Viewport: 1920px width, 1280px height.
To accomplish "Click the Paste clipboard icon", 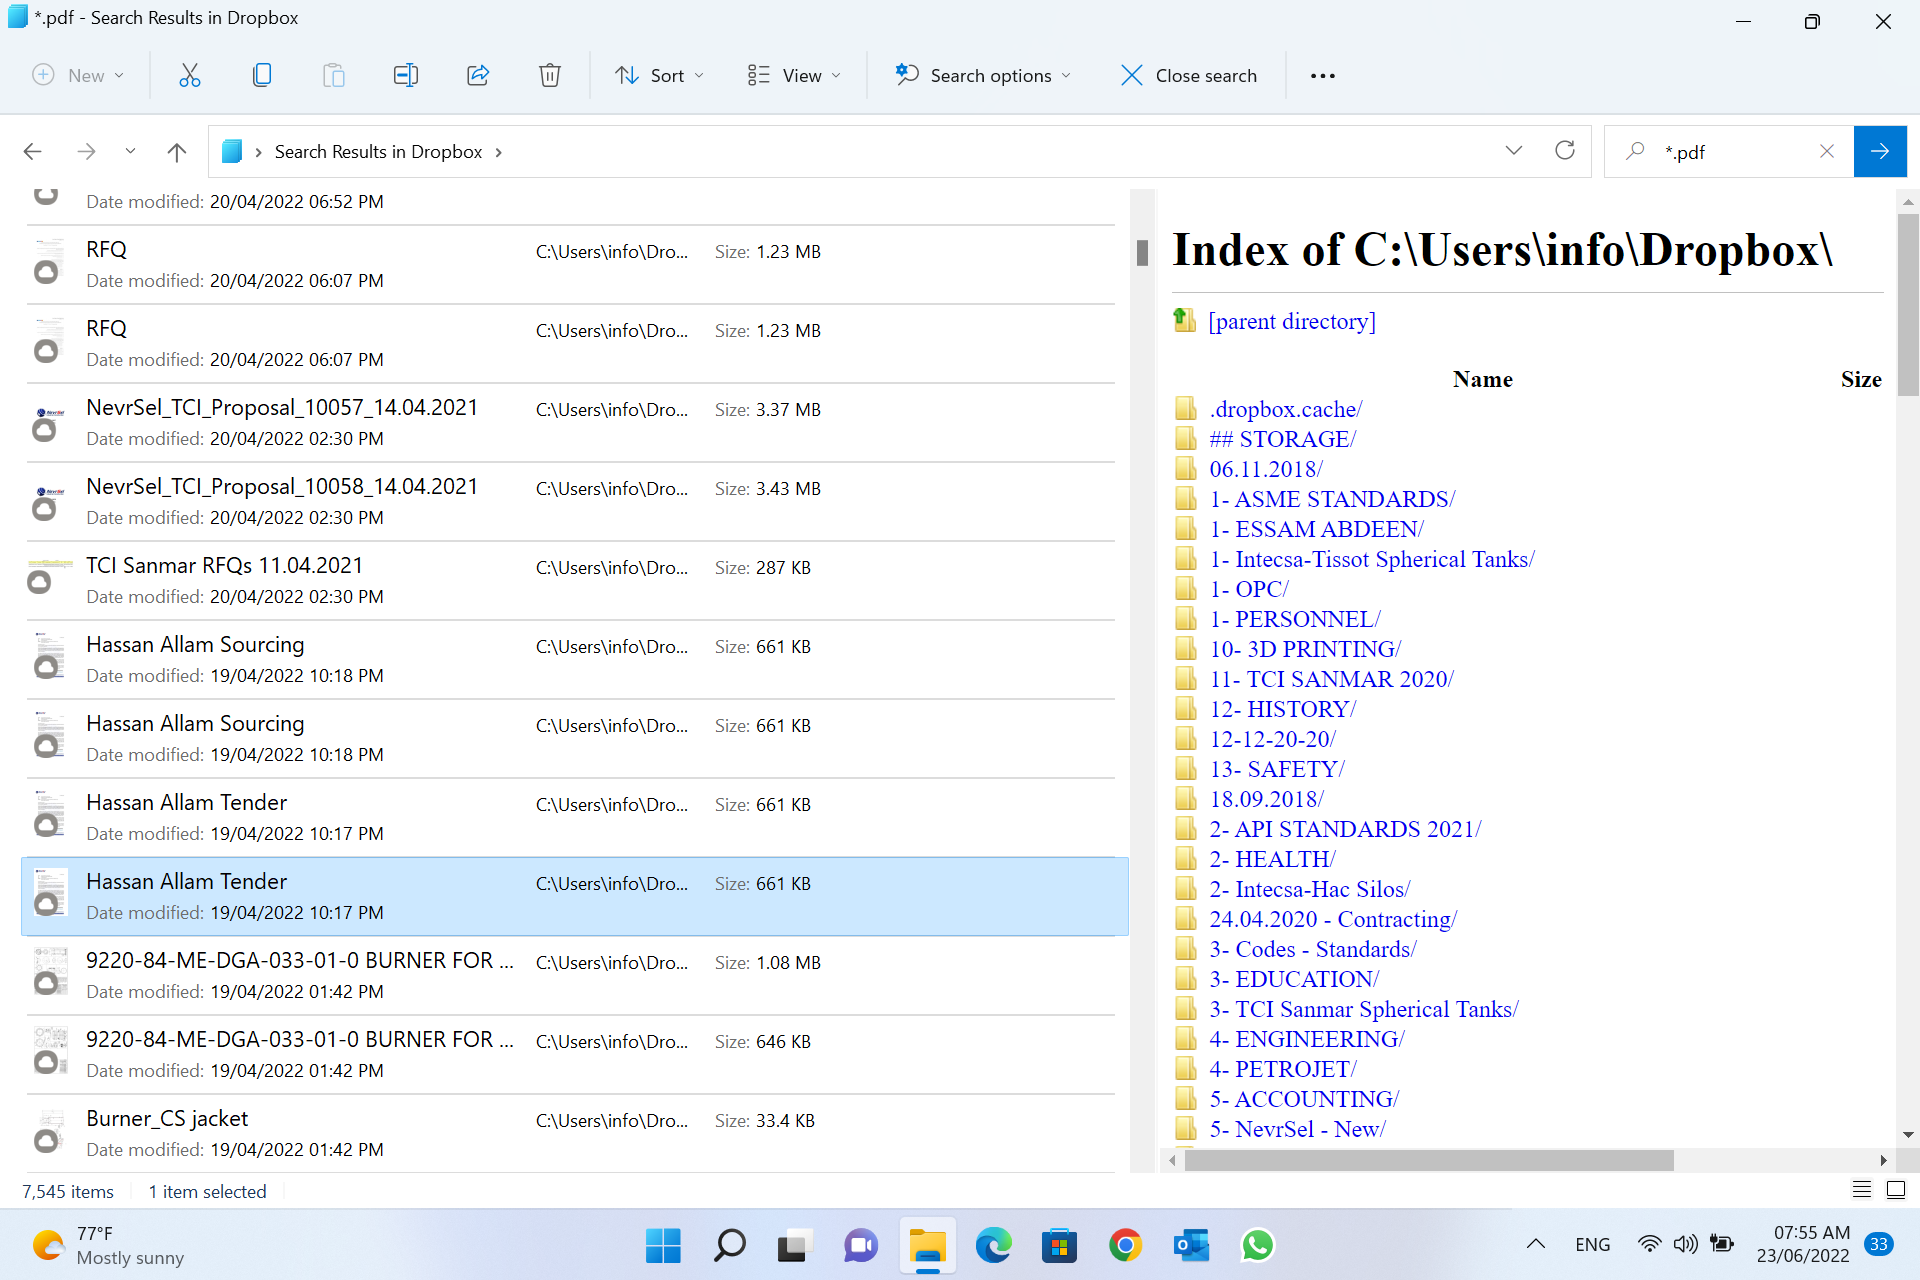I will (x=334, y=76).
